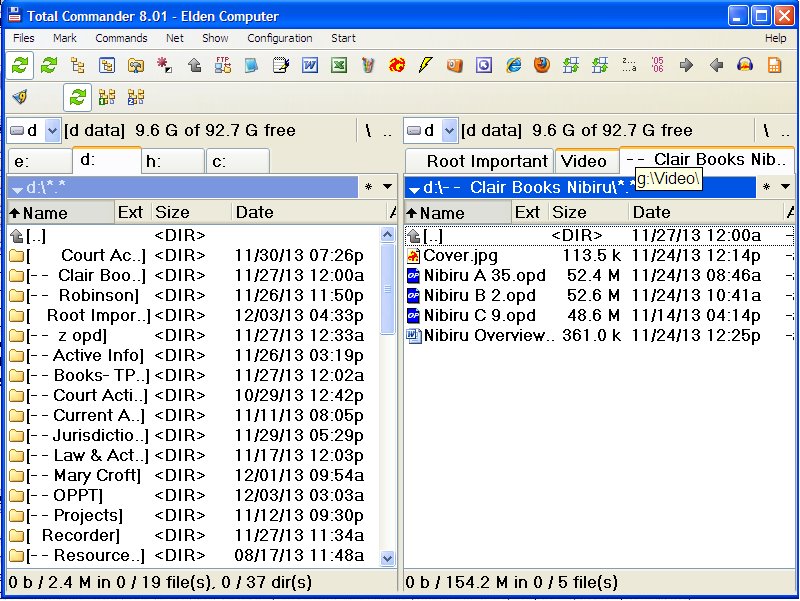Open the Mark menu
800x601 pixels.
pos(65,38)
